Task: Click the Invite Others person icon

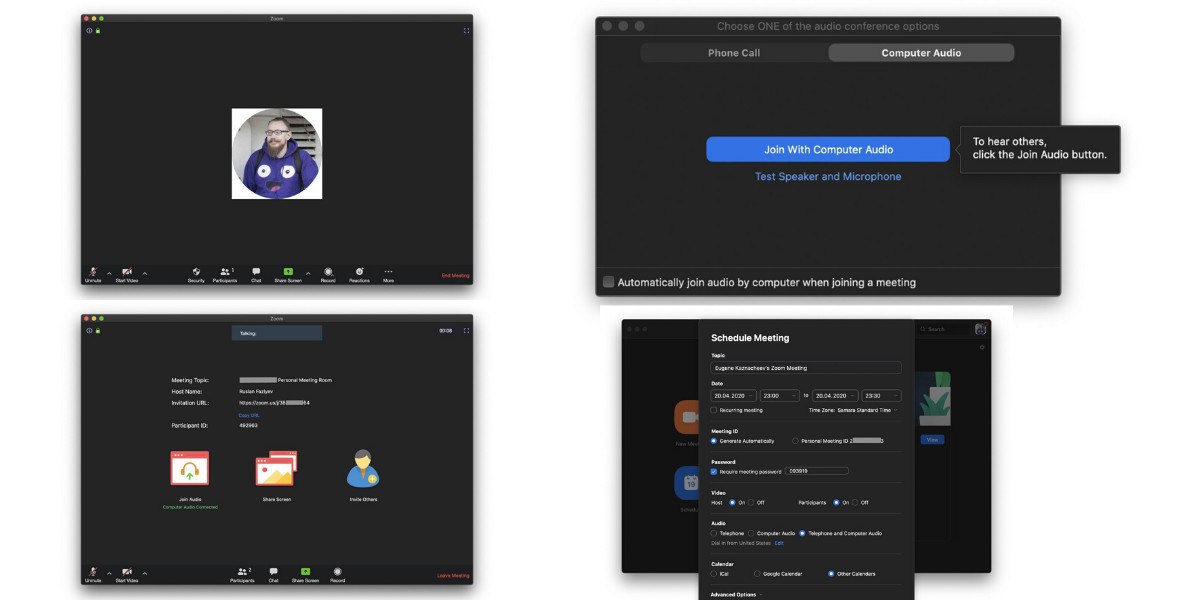Action: [x=363, y=469]
